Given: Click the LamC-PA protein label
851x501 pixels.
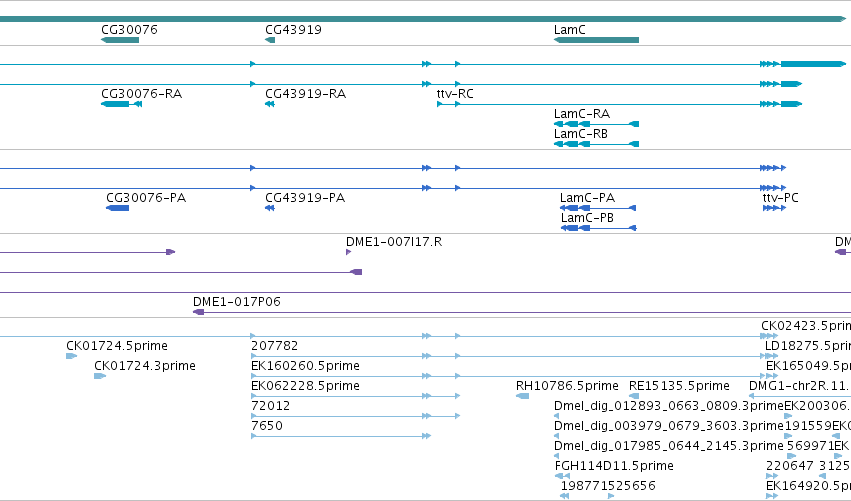Looking at the screenshot, I should click(587, 198).
